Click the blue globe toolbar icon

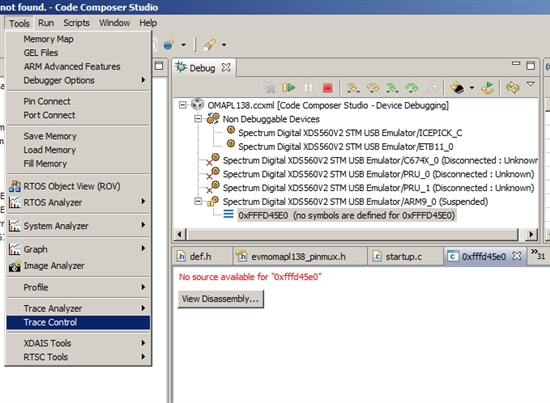pos(169,45)
